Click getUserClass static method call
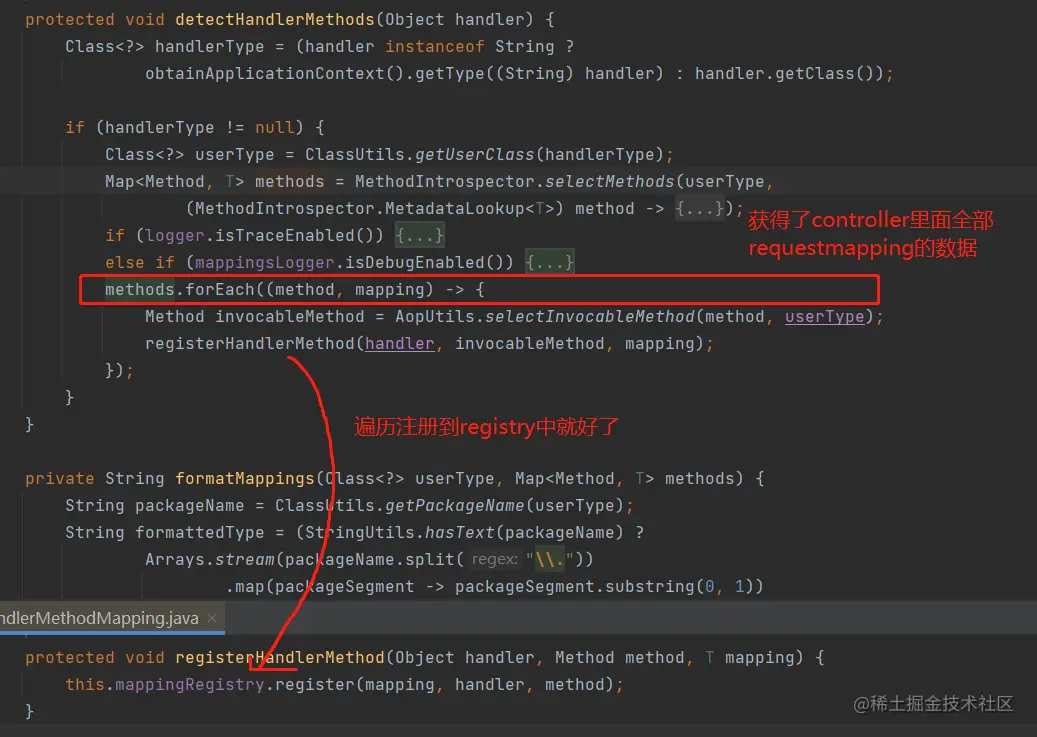Viewport: 1037px width, 737px height. (474, 154)
